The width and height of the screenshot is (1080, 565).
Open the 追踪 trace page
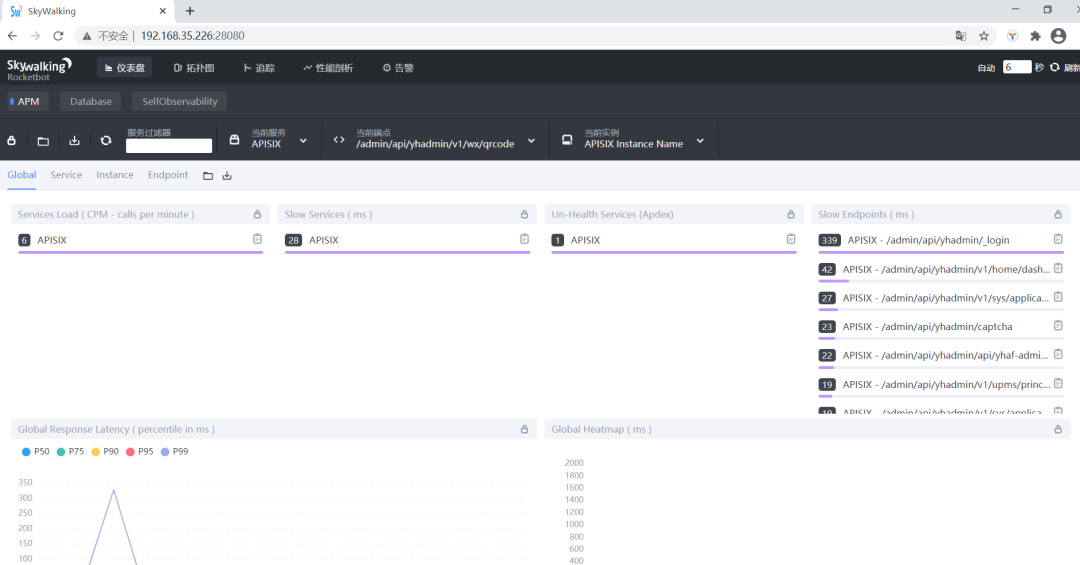coord(259,68)
